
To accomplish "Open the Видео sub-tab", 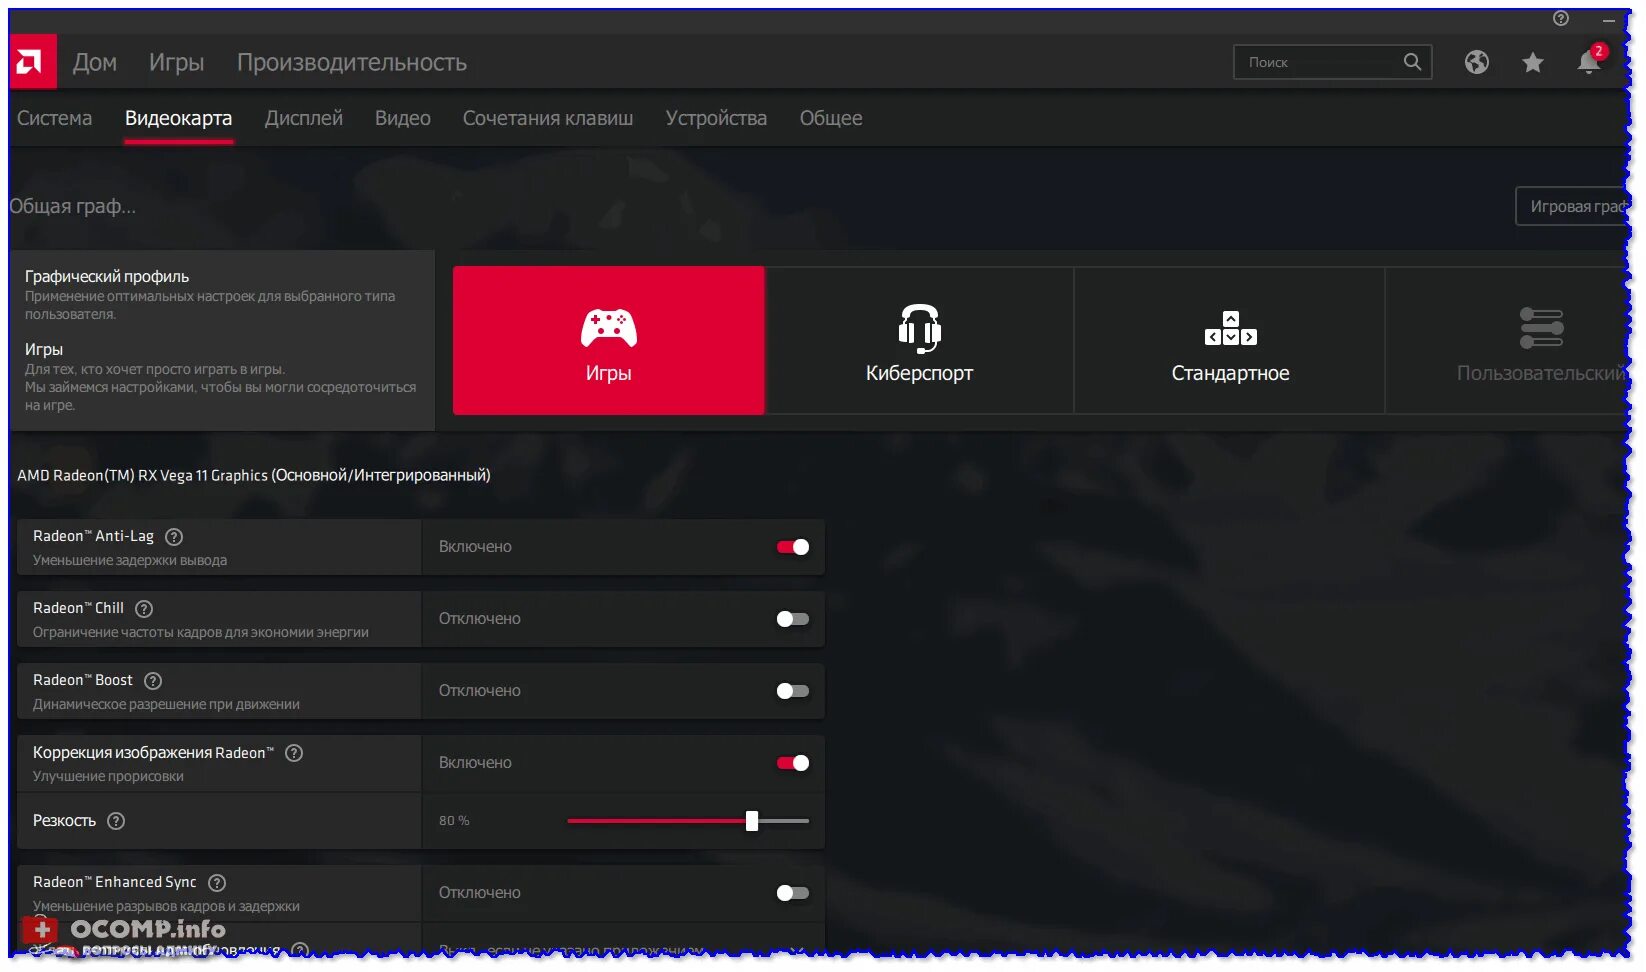I will pos(403,118).
